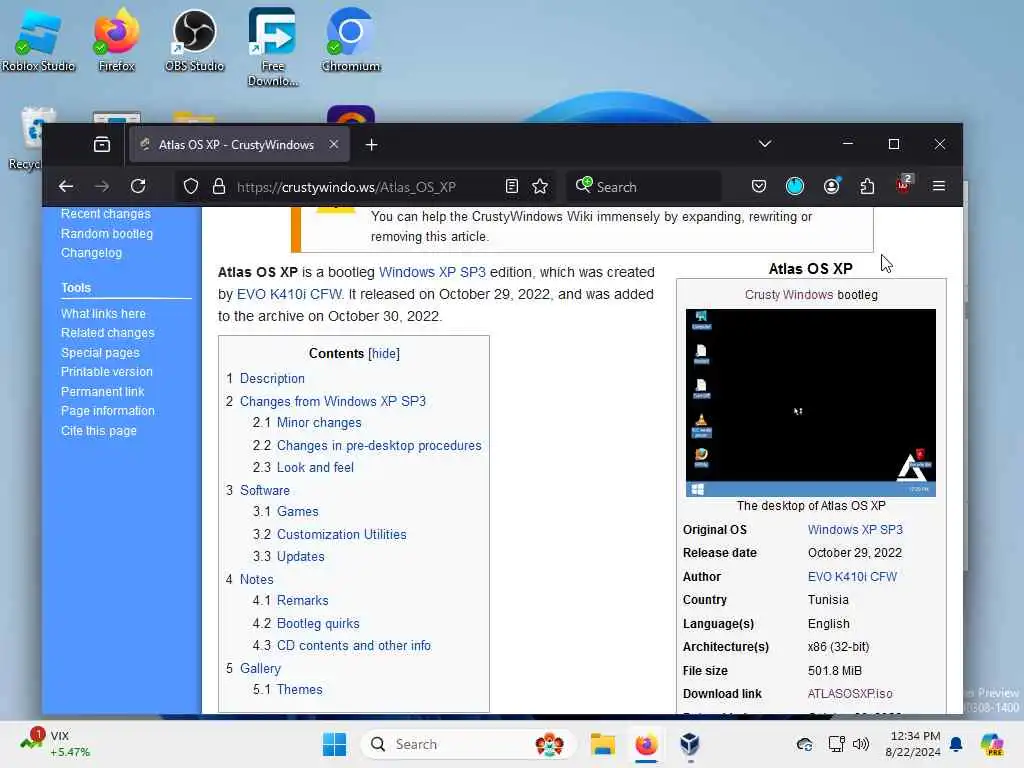The height and width of the screenshot is (768, 1024).
Task: Click the Search field in Firefox toolbar
Action: 645,187
